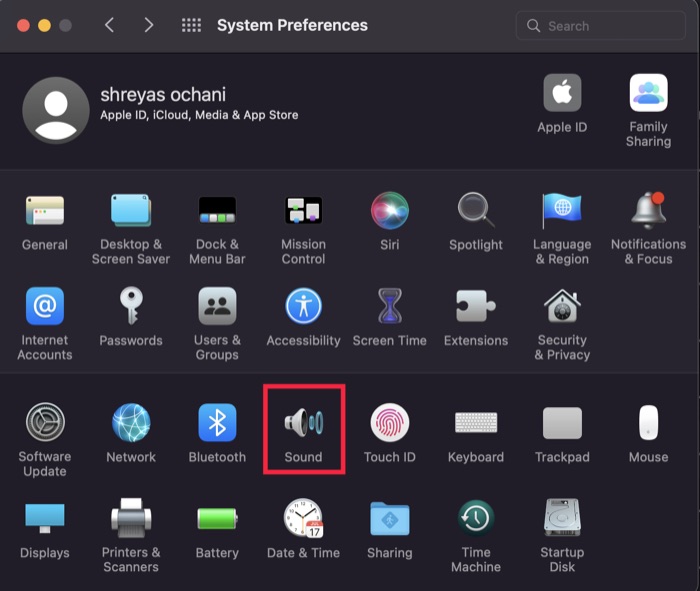Go back with the left arrow
This screenshot has height=591, width=700.
(109, 25)
